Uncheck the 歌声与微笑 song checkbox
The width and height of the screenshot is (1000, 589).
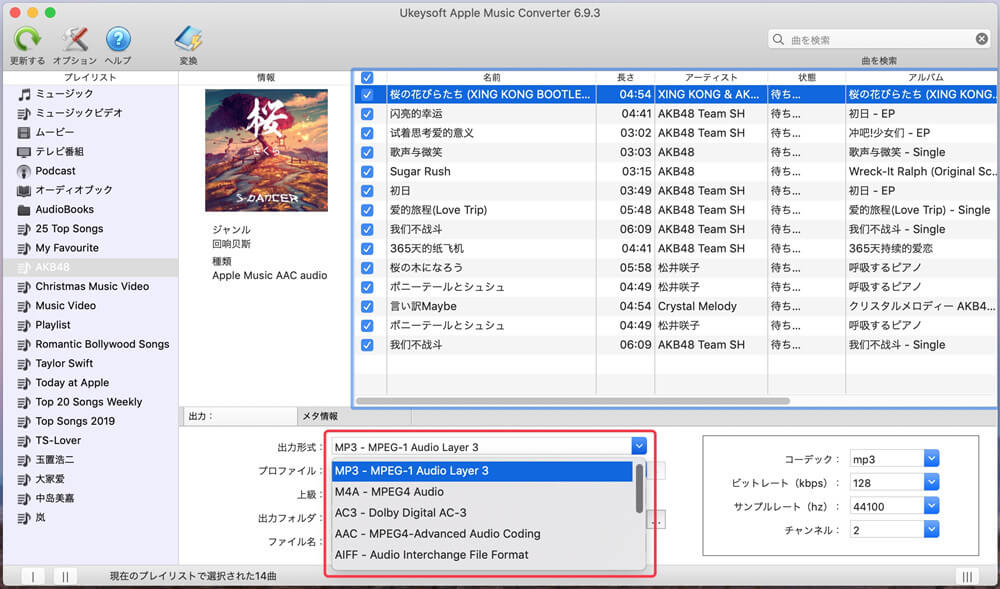(x=367, y=152)
